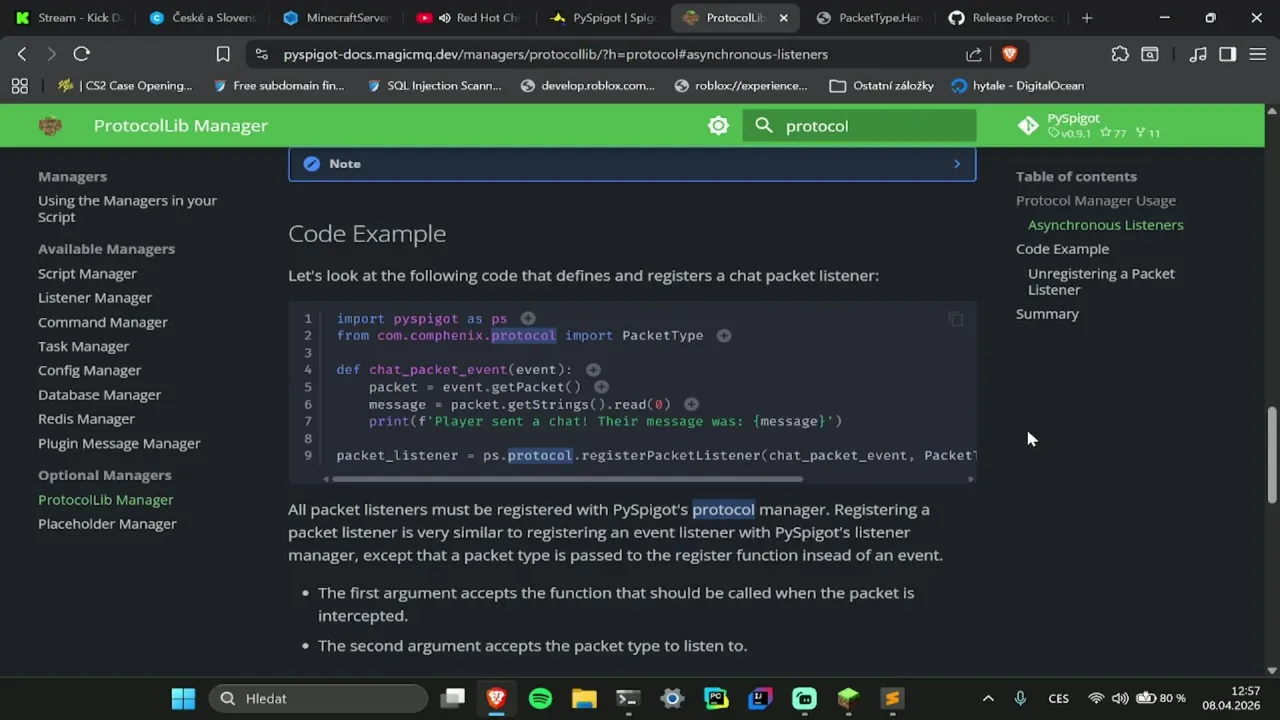Open annotation marker after PacketType import
The width and height of the screenshot is (1280, 720).
tap(724, 336)
